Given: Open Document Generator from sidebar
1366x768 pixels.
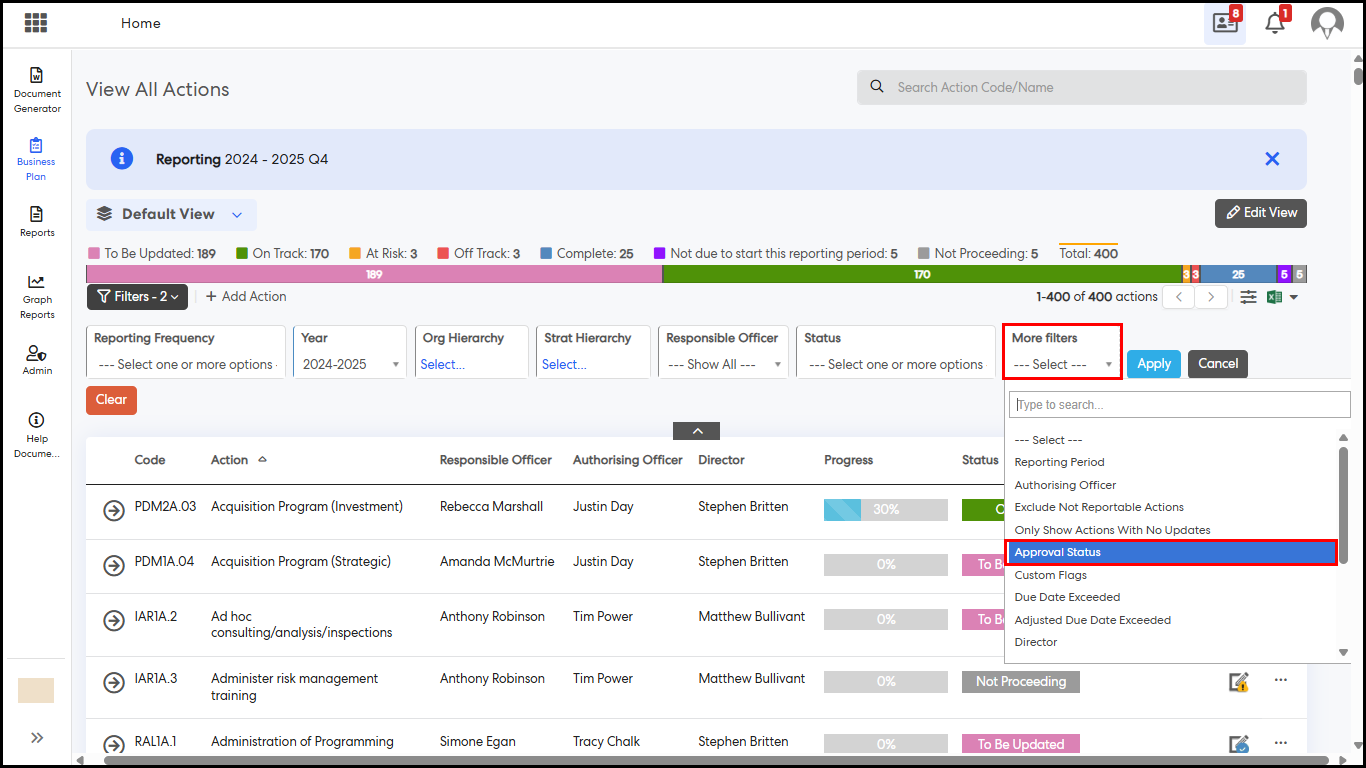Looking at the screenshot, I should (x=37, y=89).
